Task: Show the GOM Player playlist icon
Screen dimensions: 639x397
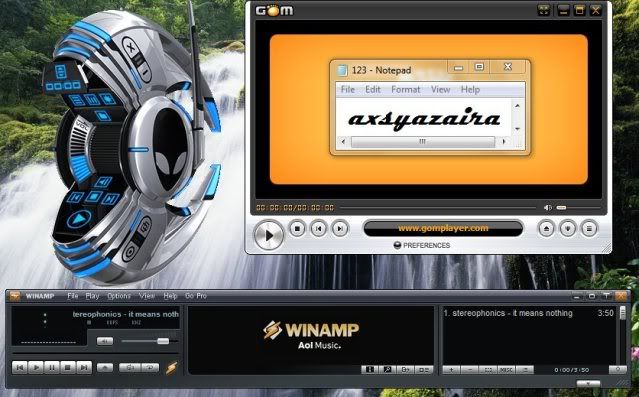Action: pyautogui.click(x=589, y=229)
